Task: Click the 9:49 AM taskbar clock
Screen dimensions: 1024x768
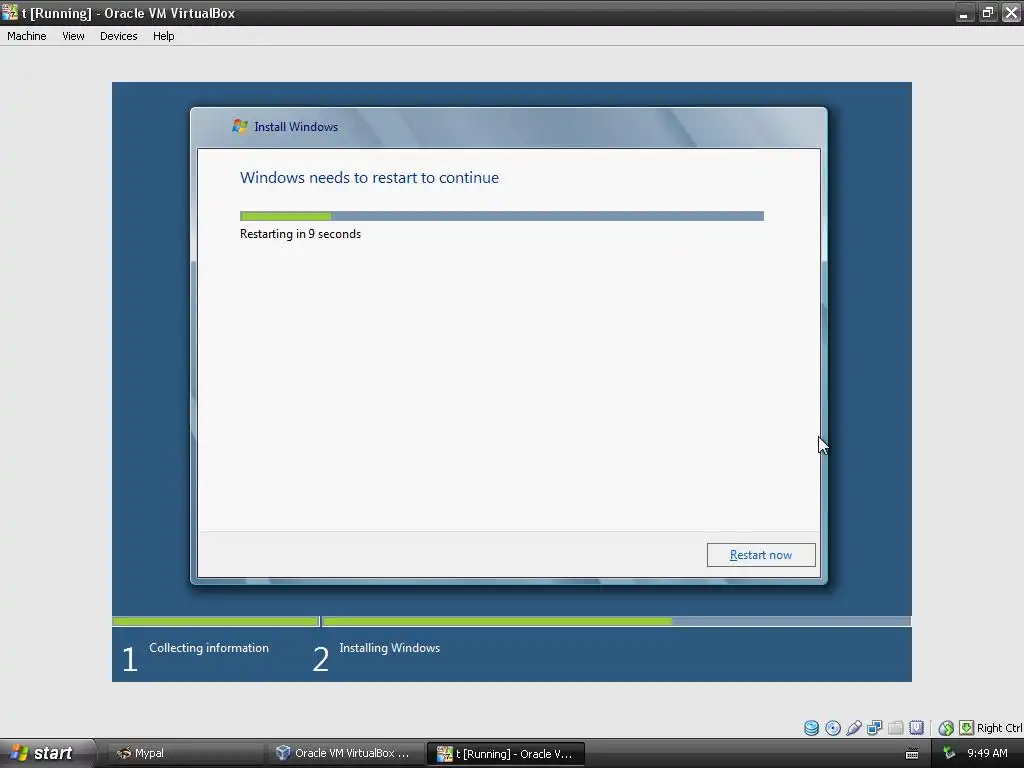Action: (987, 754)
